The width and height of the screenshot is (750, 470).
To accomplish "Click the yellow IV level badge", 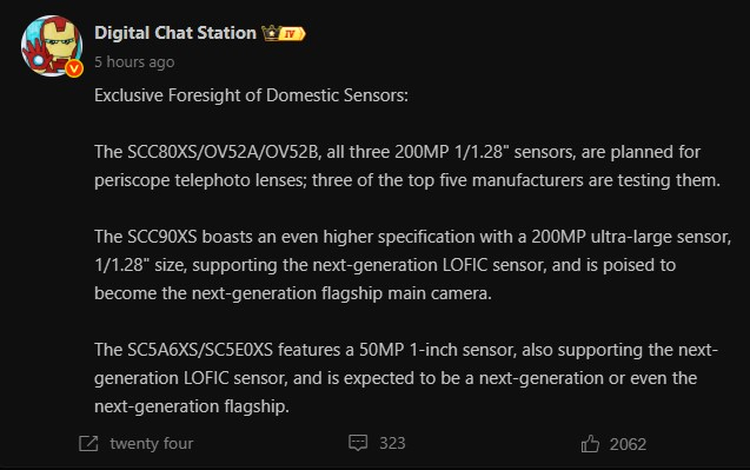I will [x=293, y=33].
